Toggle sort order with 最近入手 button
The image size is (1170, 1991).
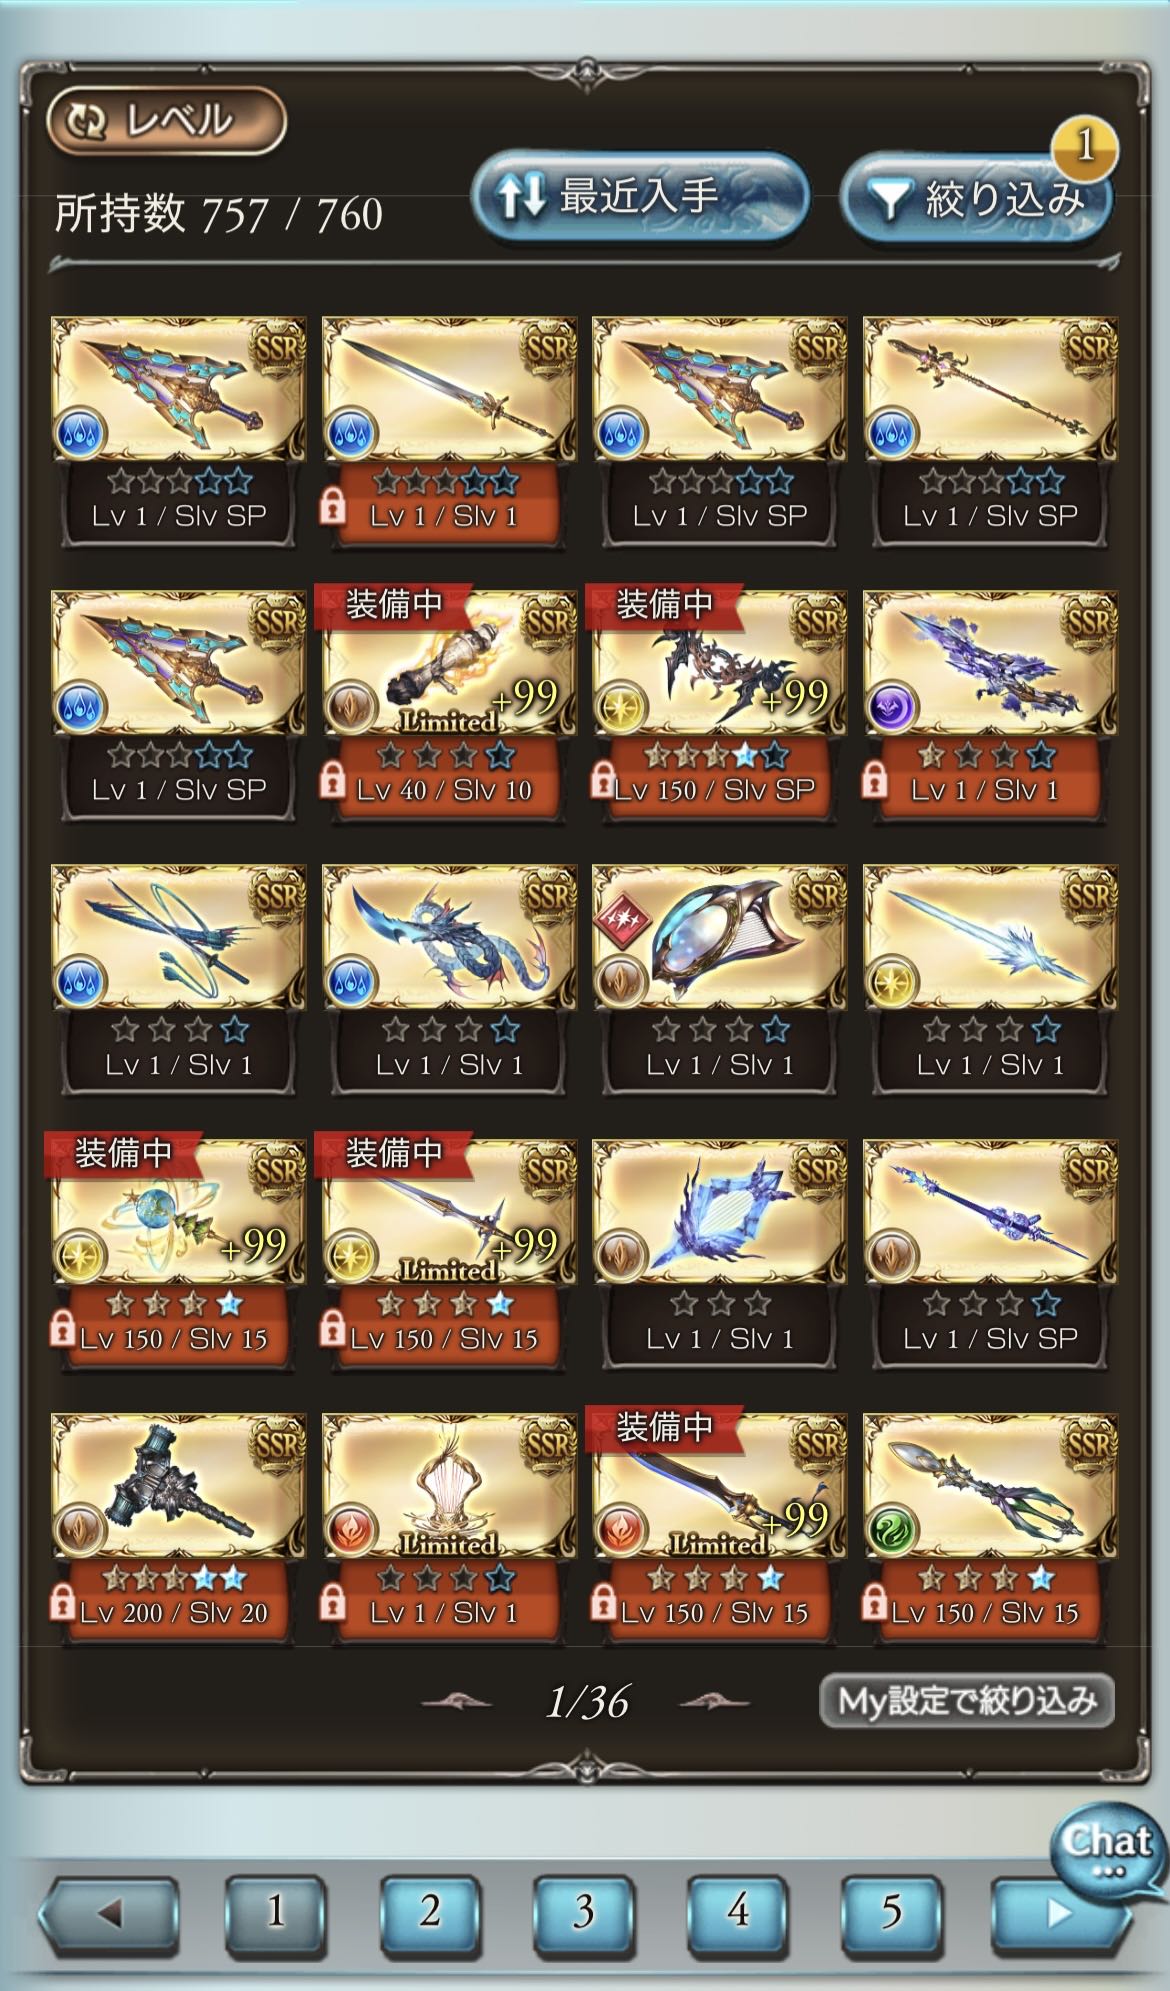tap(639, 197)
